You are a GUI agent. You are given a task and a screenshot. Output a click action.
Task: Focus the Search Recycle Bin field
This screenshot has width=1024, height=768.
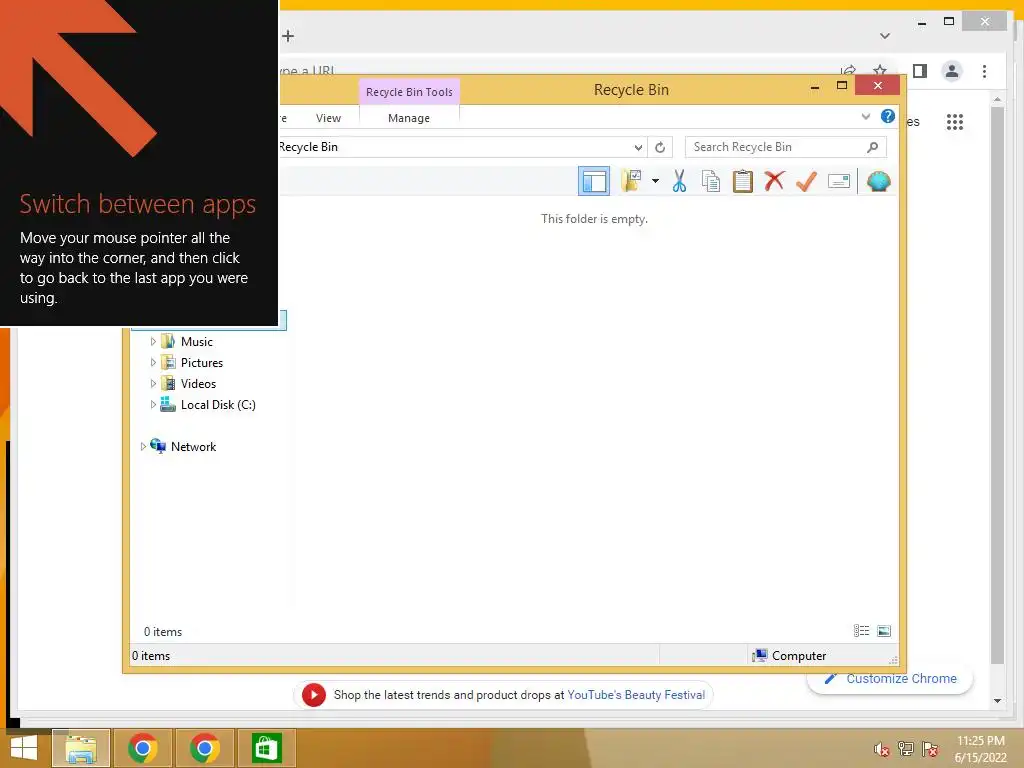786,147
